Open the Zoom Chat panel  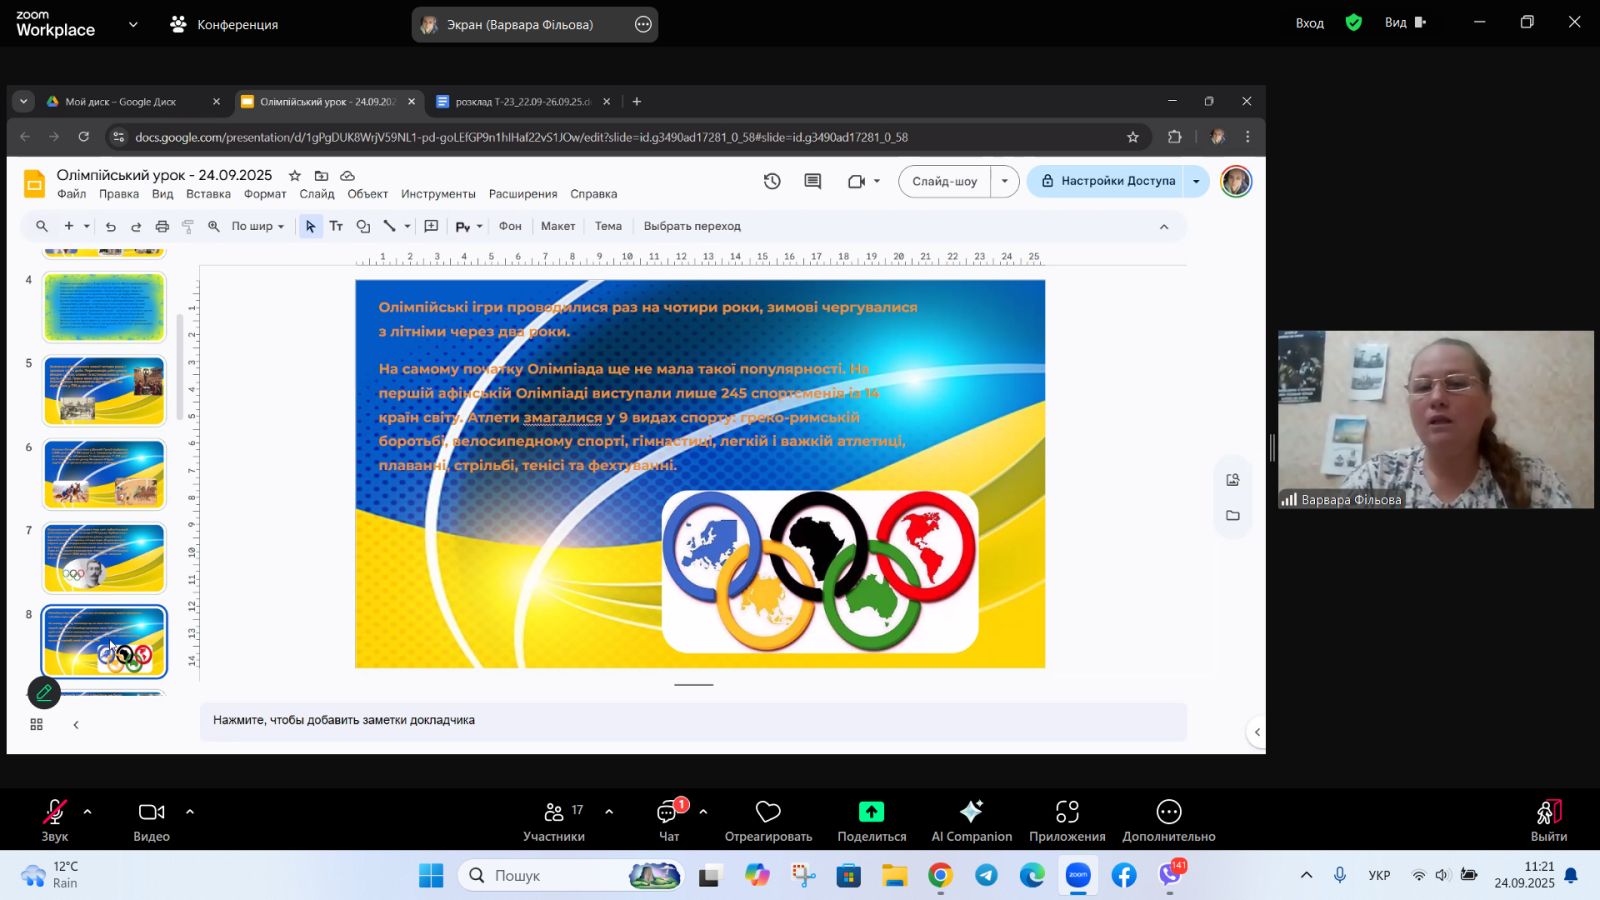click(x=668, y=812)
